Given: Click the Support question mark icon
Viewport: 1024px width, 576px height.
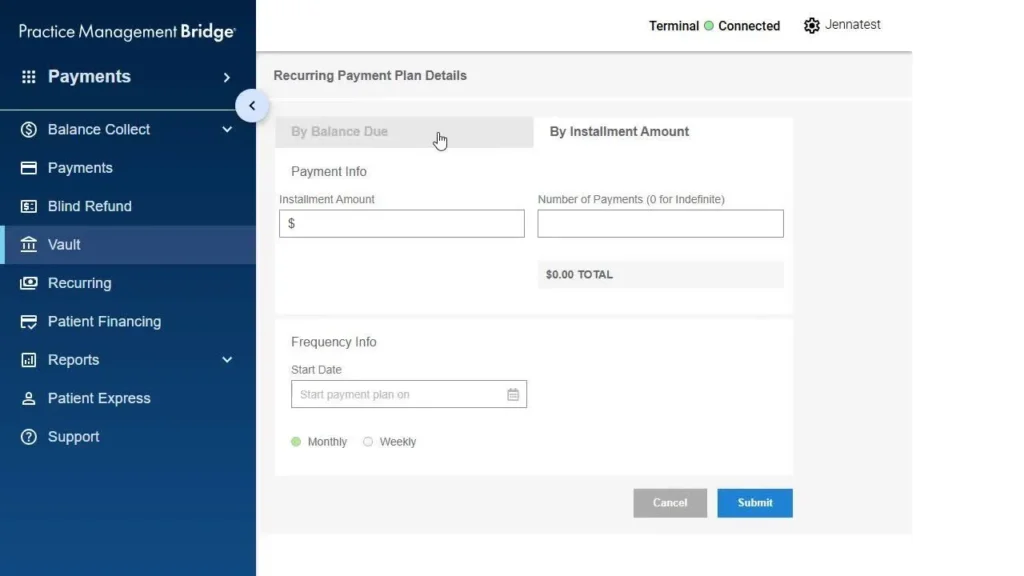Looking at the screenshot, I should 29,437.
